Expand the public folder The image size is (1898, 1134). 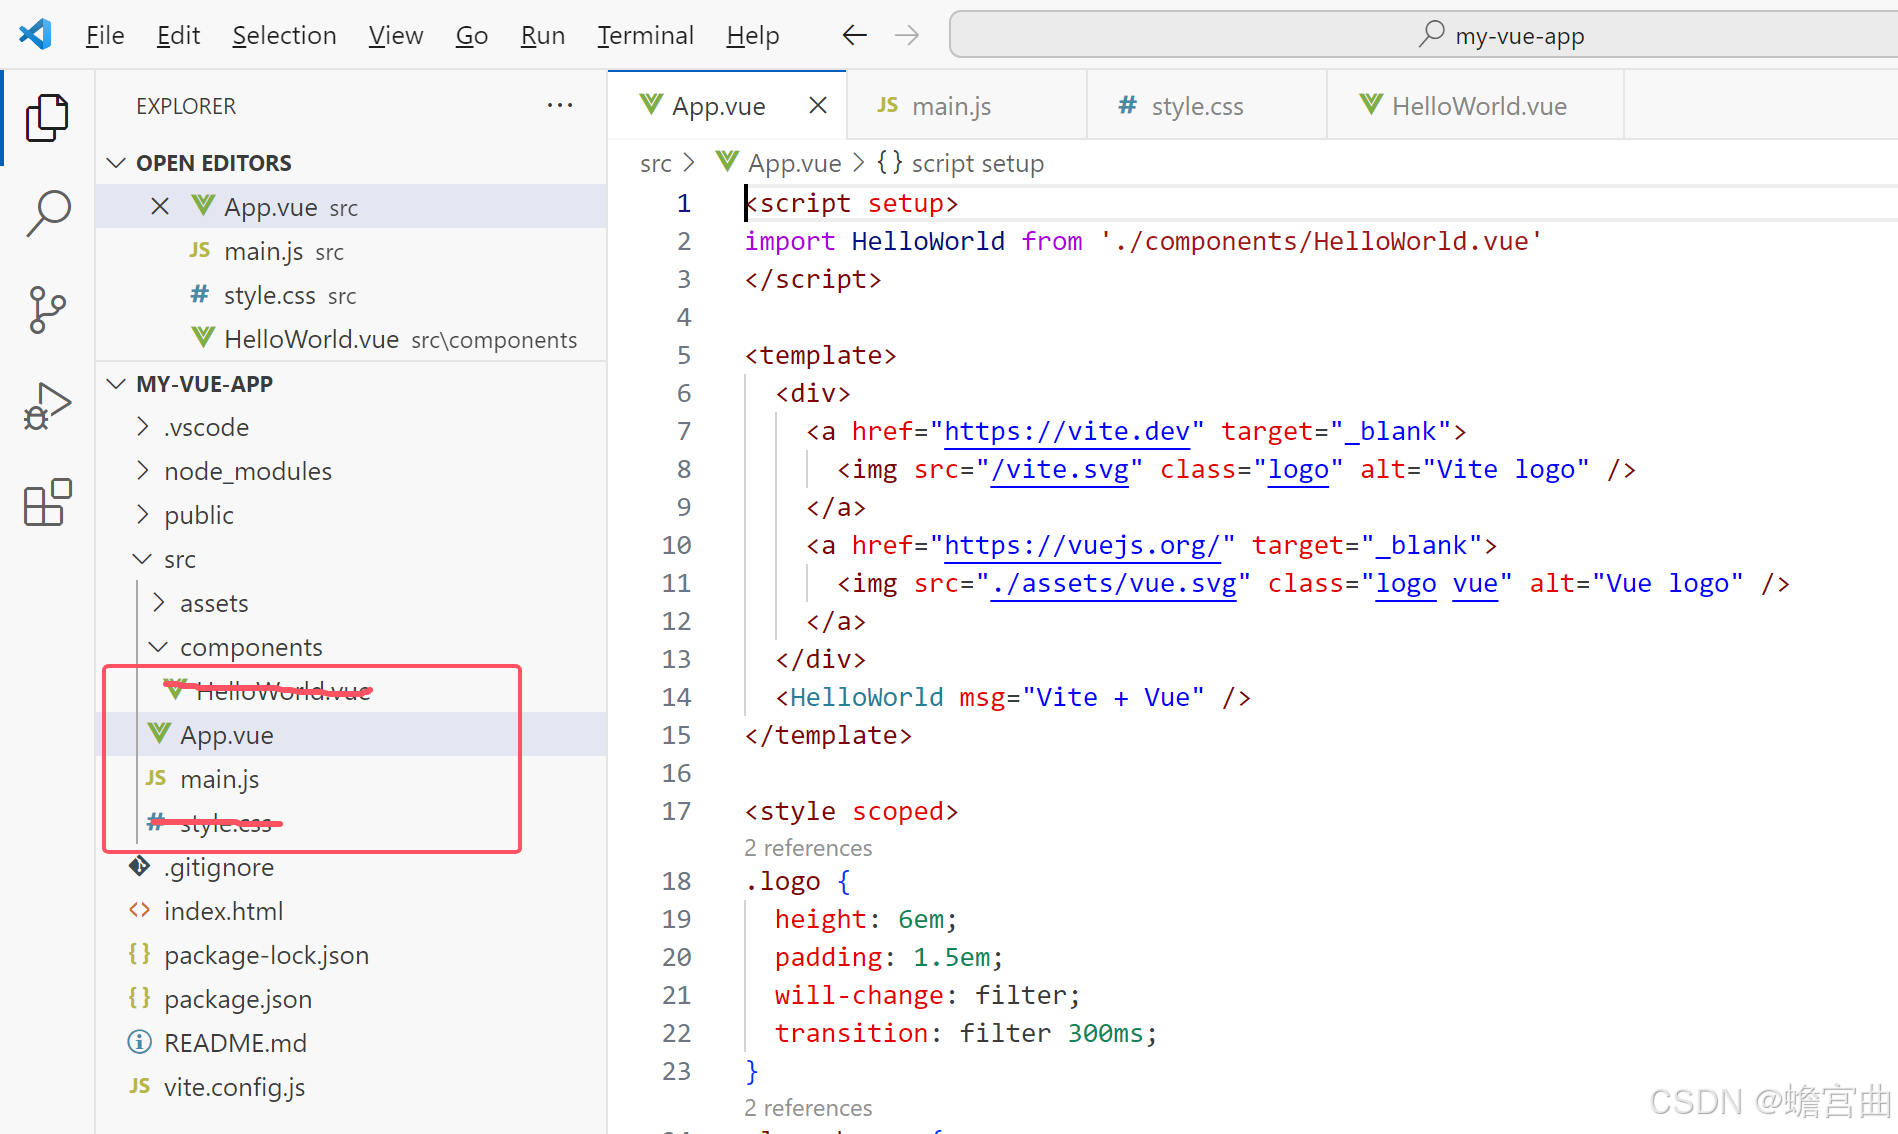[142, 515]
